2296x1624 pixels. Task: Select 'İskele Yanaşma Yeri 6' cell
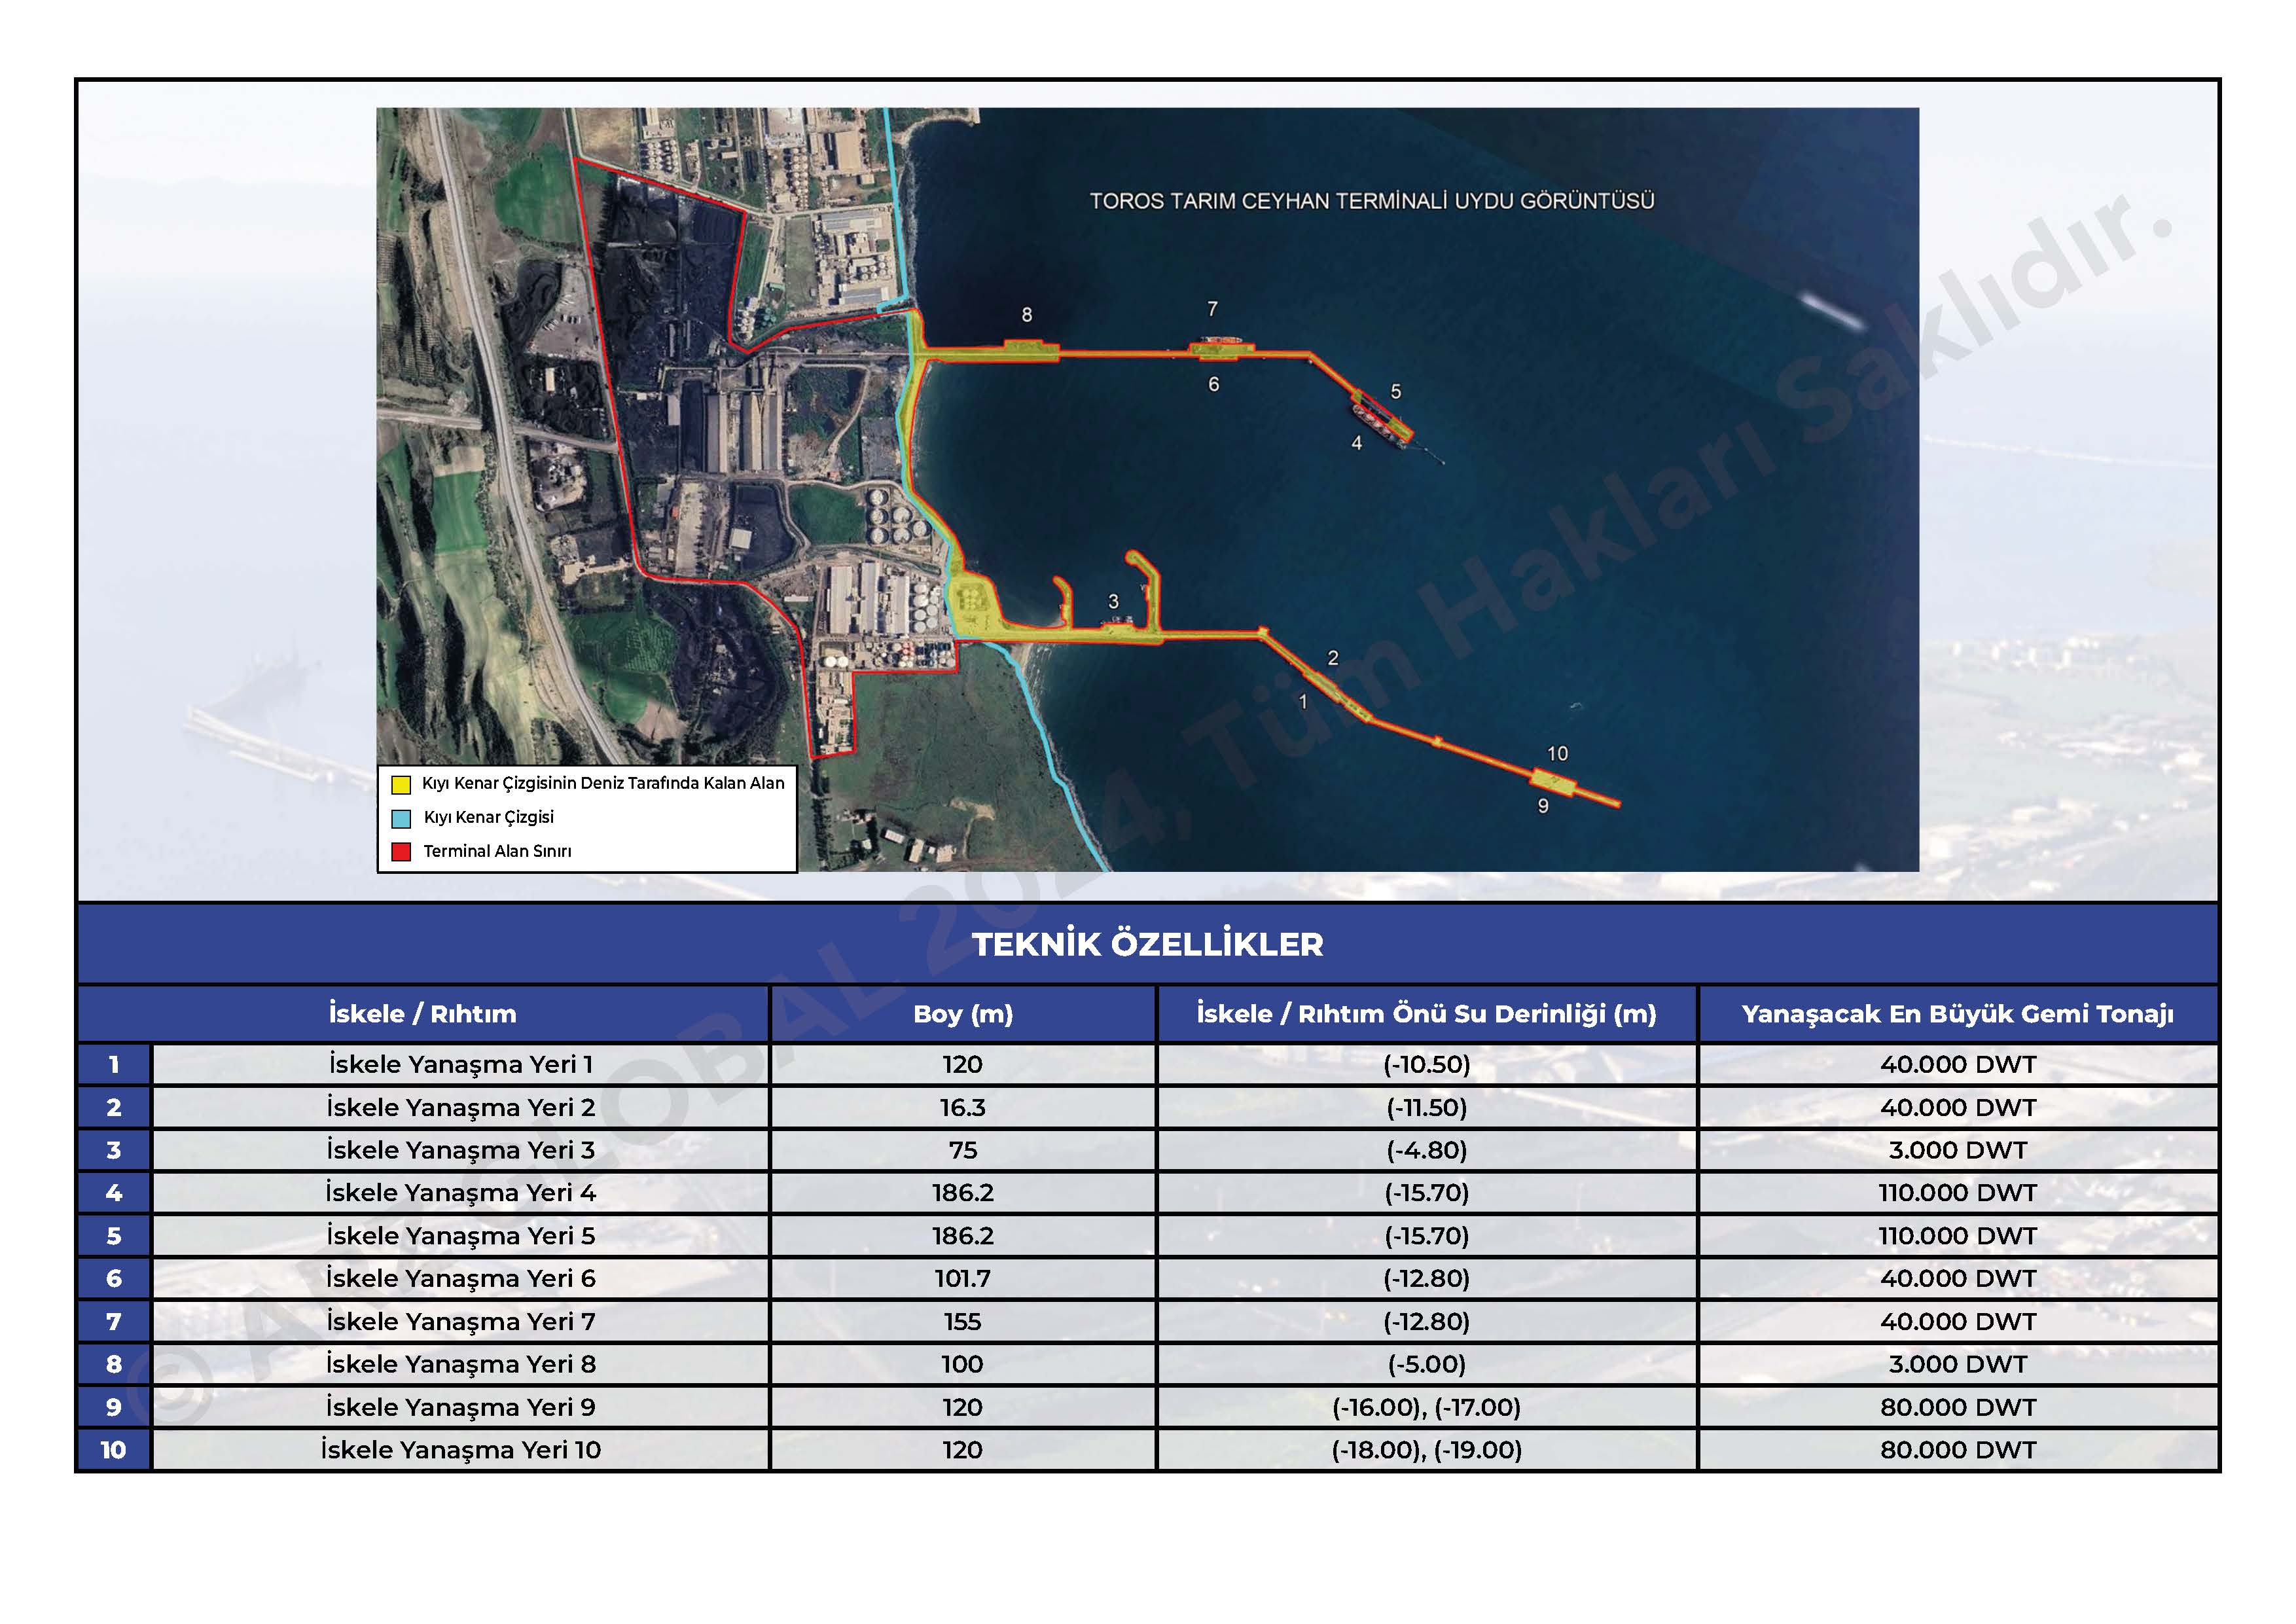point(461,1279)
